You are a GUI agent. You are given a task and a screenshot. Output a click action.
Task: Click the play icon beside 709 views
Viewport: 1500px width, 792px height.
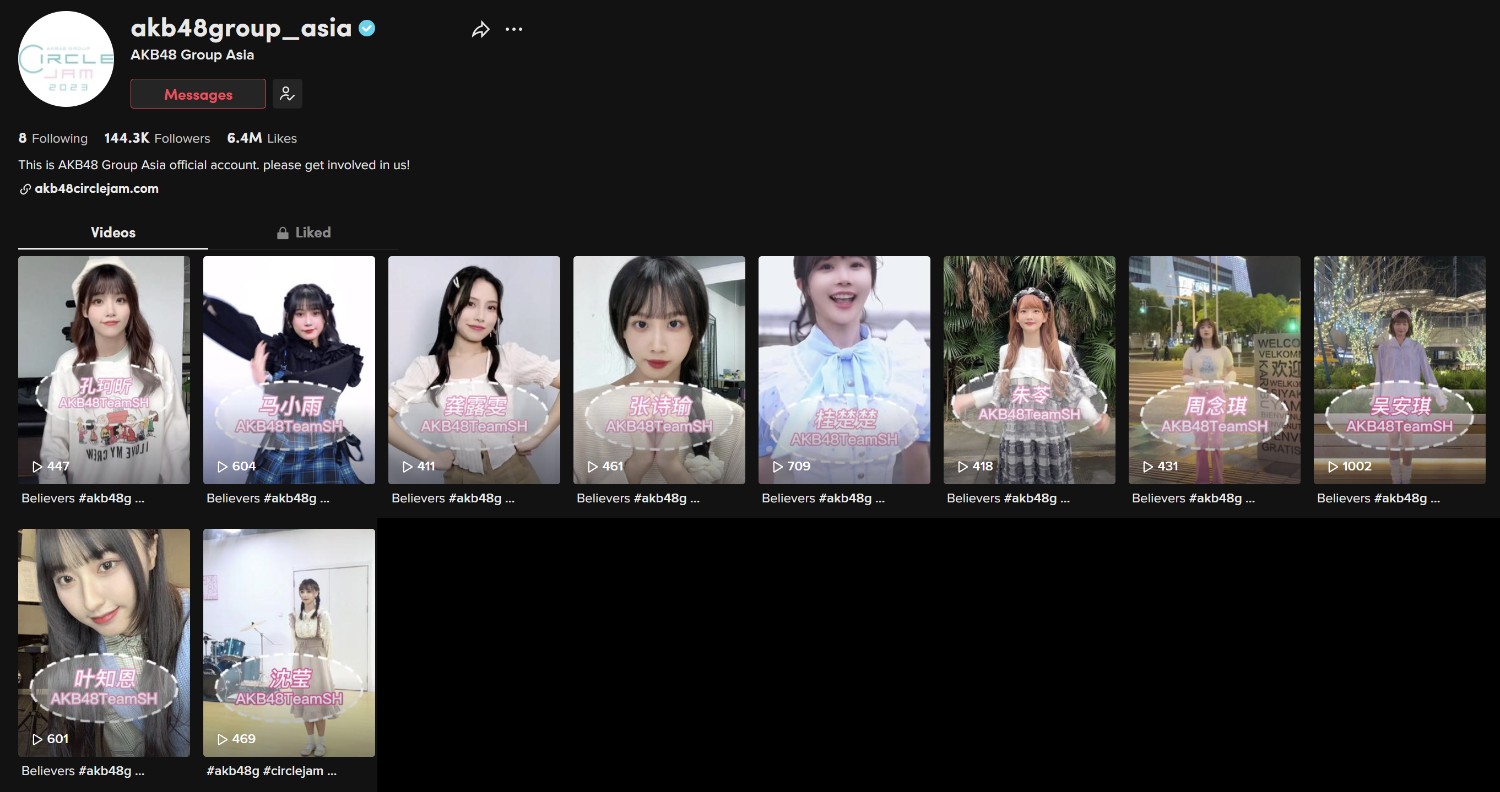pos(777,467)
